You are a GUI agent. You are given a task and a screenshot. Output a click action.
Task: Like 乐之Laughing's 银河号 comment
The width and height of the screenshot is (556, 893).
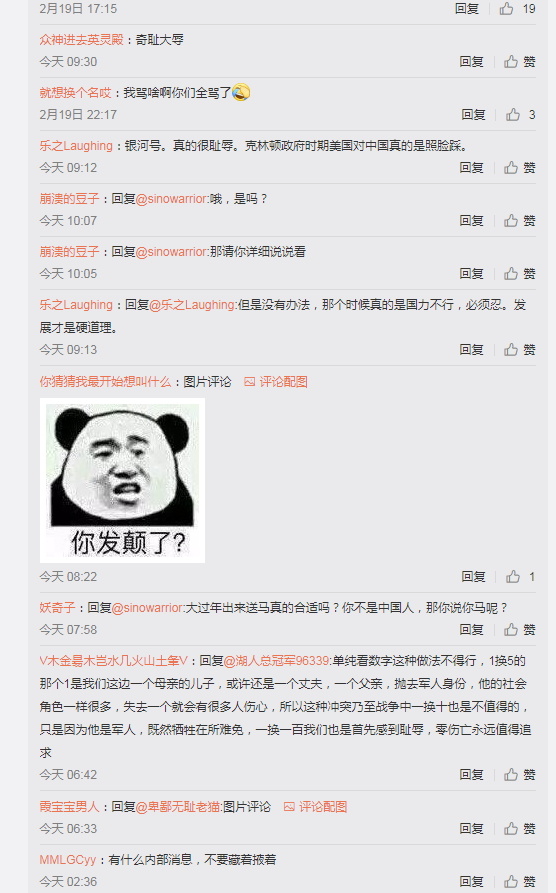520,167
